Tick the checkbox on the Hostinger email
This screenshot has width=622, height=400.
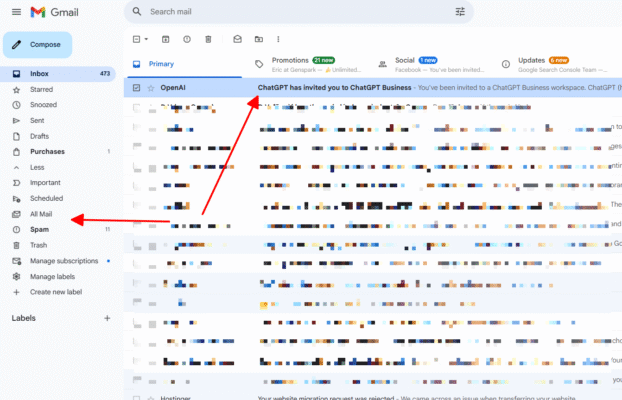tap(137, 397)
